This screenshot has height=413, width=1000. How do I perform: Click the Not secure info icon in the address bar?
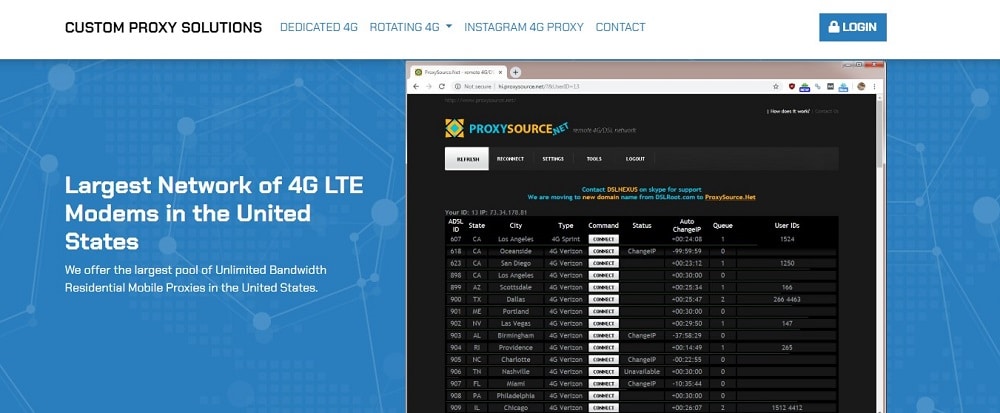(457, 86)
